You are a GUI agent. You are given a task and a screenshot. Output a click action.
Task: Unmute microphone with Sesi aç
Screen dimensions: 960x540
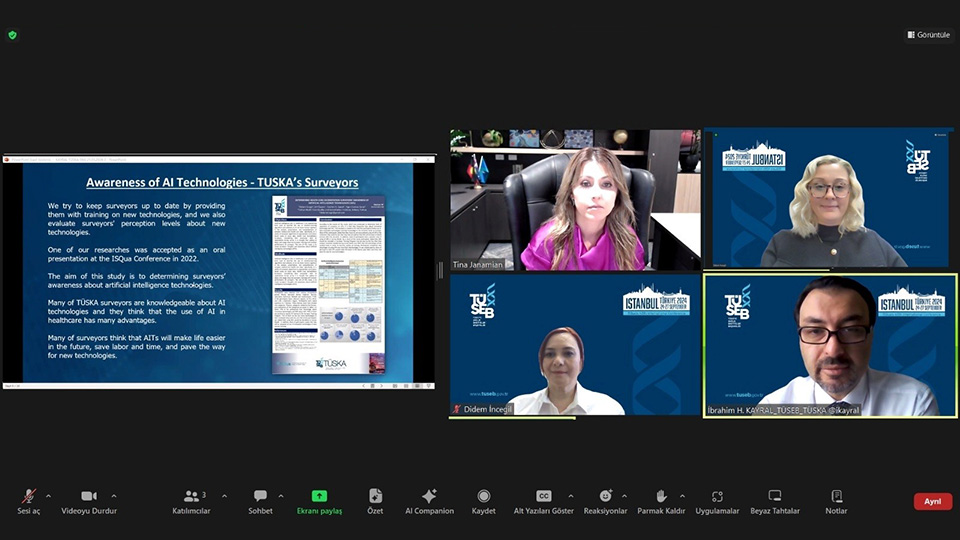tap(29, 501)
